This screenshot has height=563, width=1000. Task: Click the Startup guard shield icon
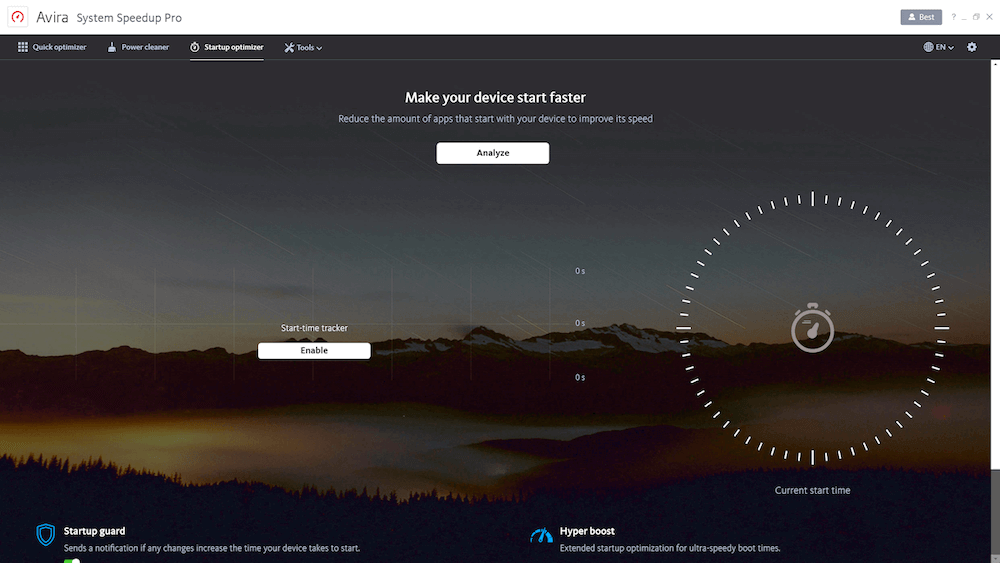point(46,535)
